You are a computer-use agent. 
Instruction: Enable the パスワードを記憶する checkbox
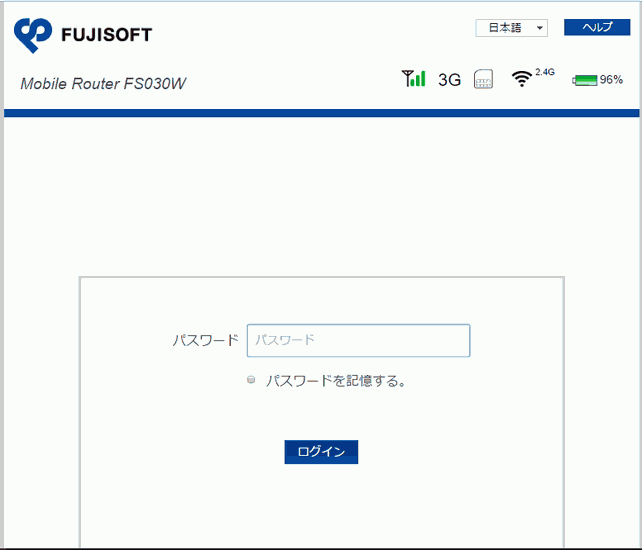(252, 380)
